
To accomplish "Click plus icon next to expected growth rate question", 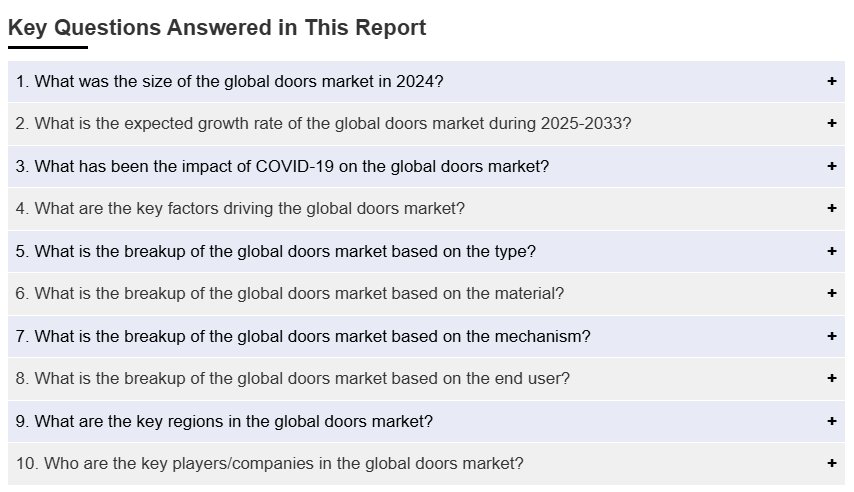I will 831,124.
